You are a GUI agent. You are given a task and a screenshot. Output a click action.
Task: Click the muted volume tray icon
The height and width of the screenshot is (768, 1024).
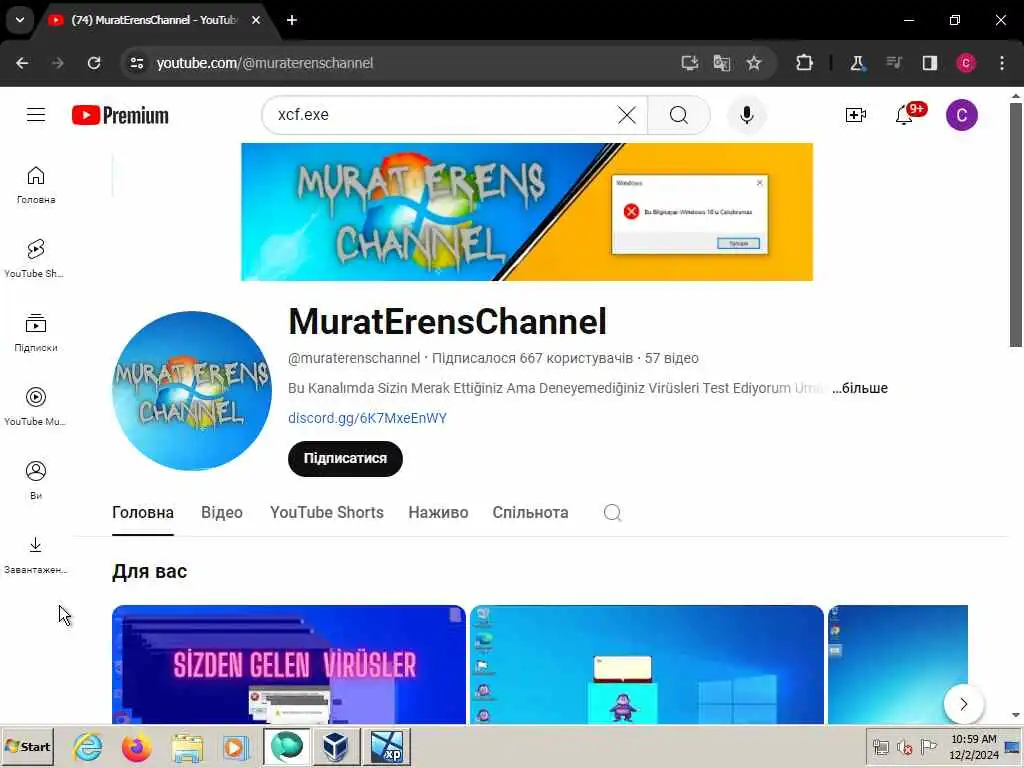tap(904, 747)
